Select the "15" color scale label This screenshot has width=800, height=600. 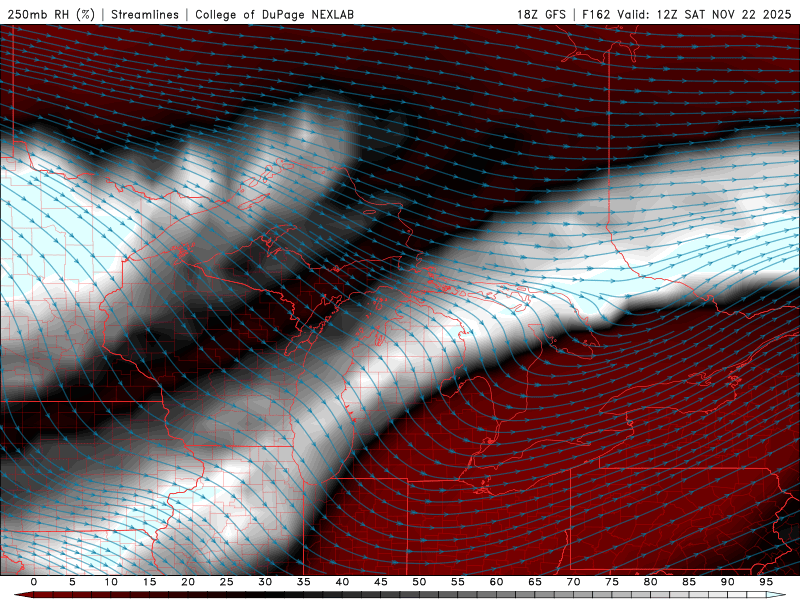(x=149, y=582)
